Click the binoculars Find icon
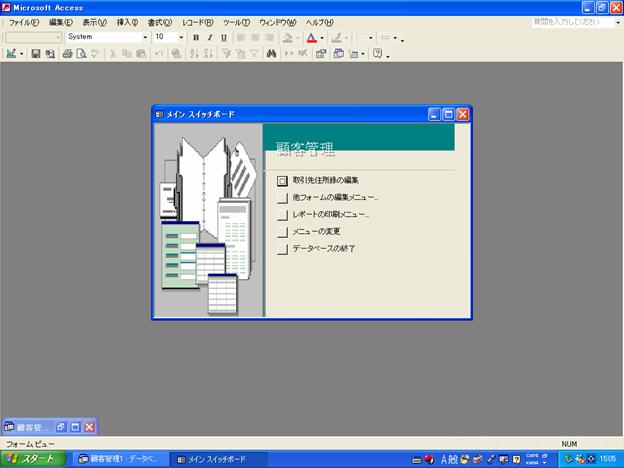 pos(271,54)
